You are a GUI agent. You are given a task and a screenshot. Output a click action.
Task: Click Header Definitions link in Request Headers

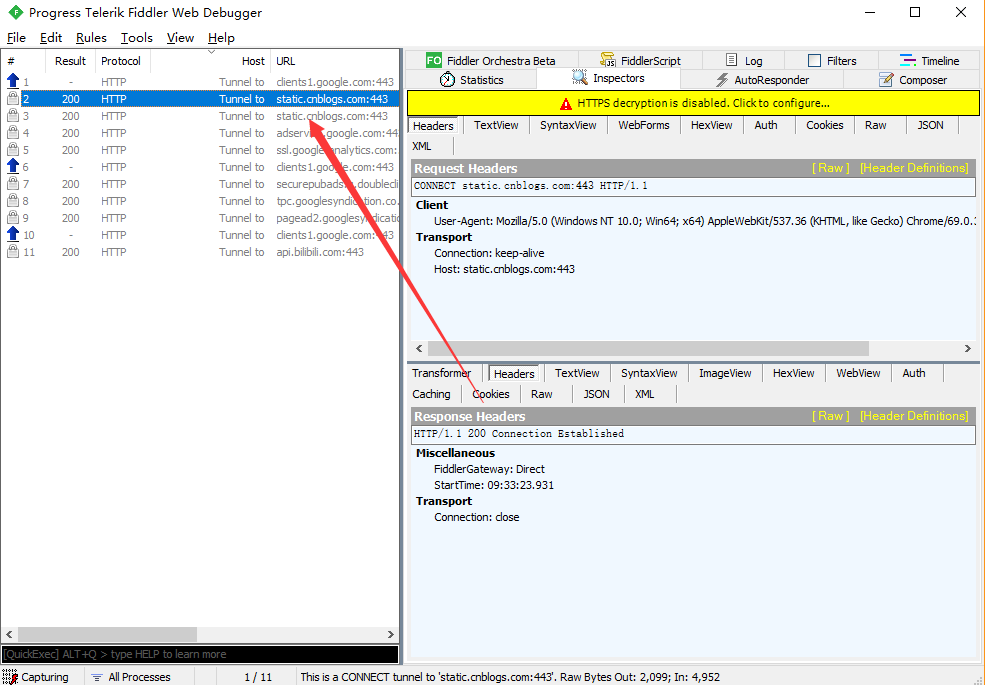tap(914, 168)
